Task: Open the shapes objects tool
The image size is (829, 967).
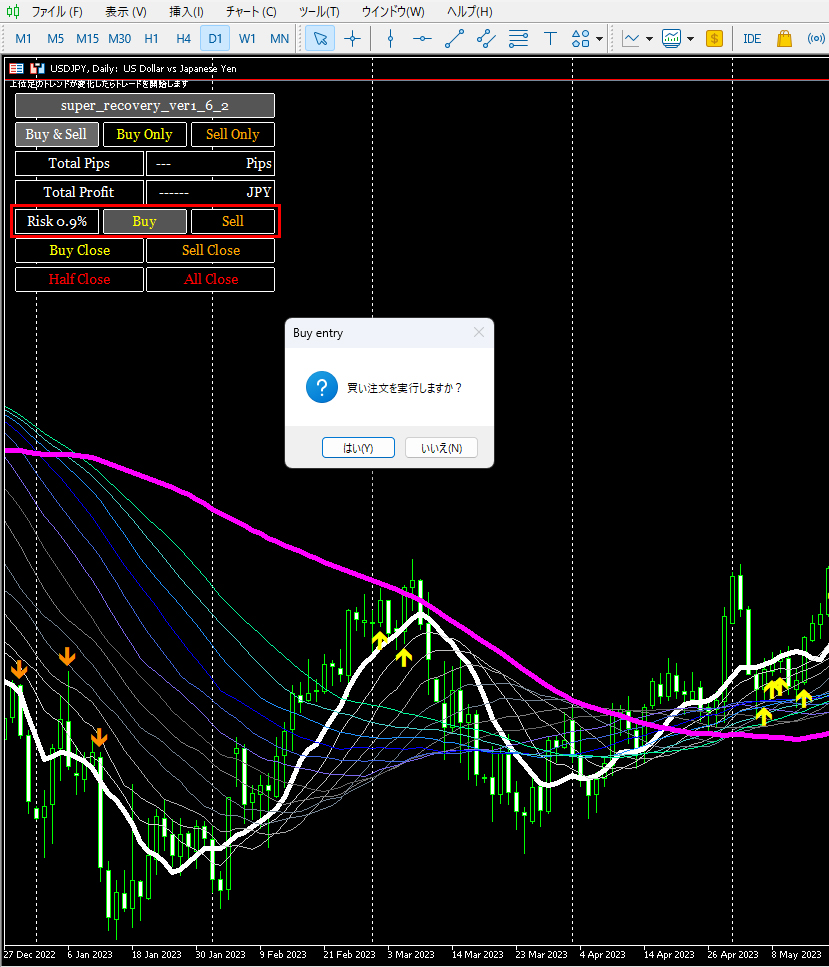Action: [x=580, y=39]
